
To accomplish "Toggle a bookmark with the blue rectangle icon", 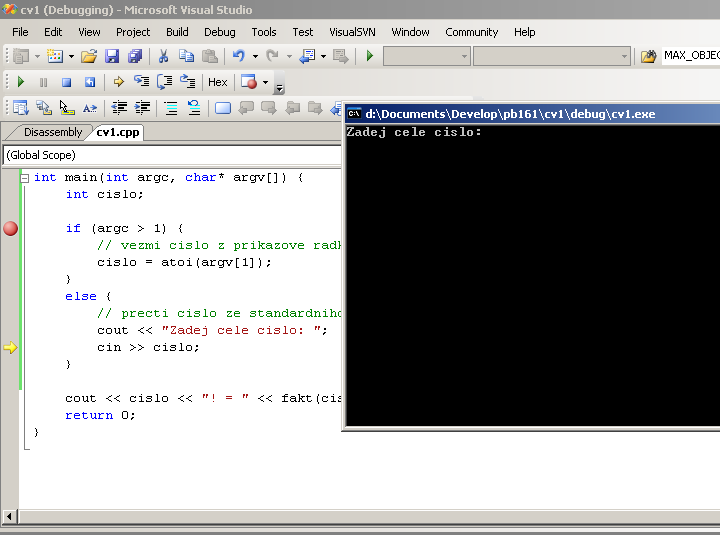I will pyautogui.click(x=223, y=108).
